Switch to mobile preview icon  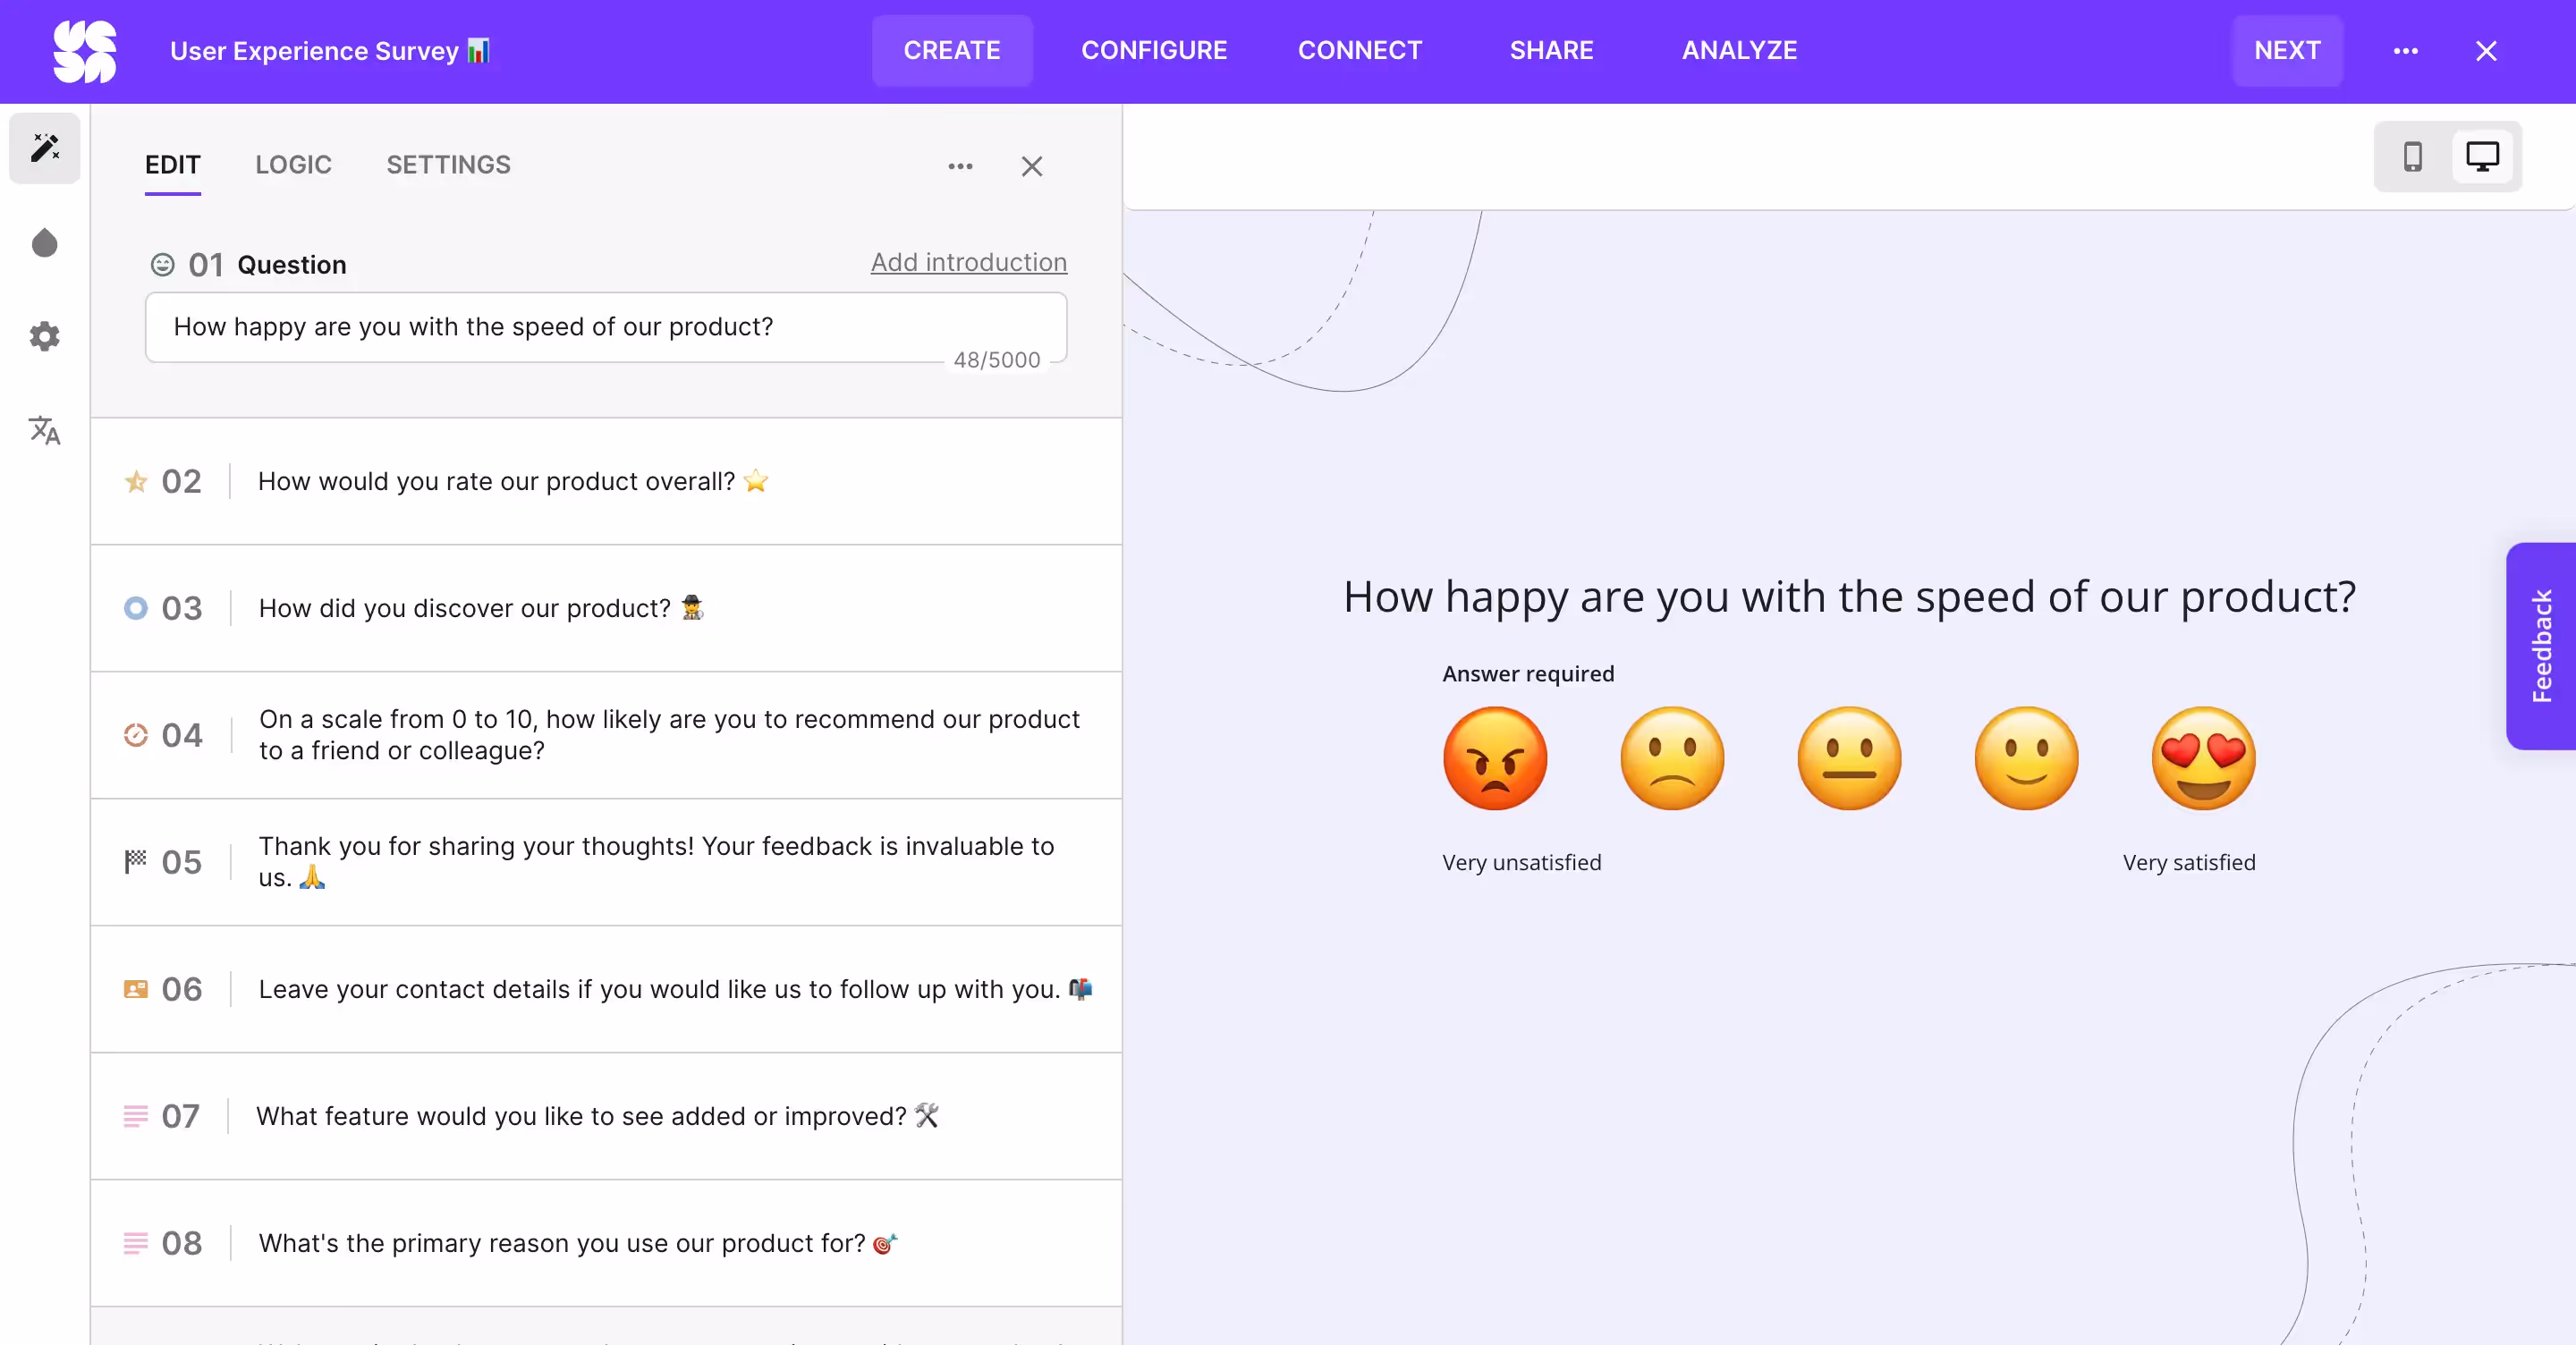click(2413, 157)
